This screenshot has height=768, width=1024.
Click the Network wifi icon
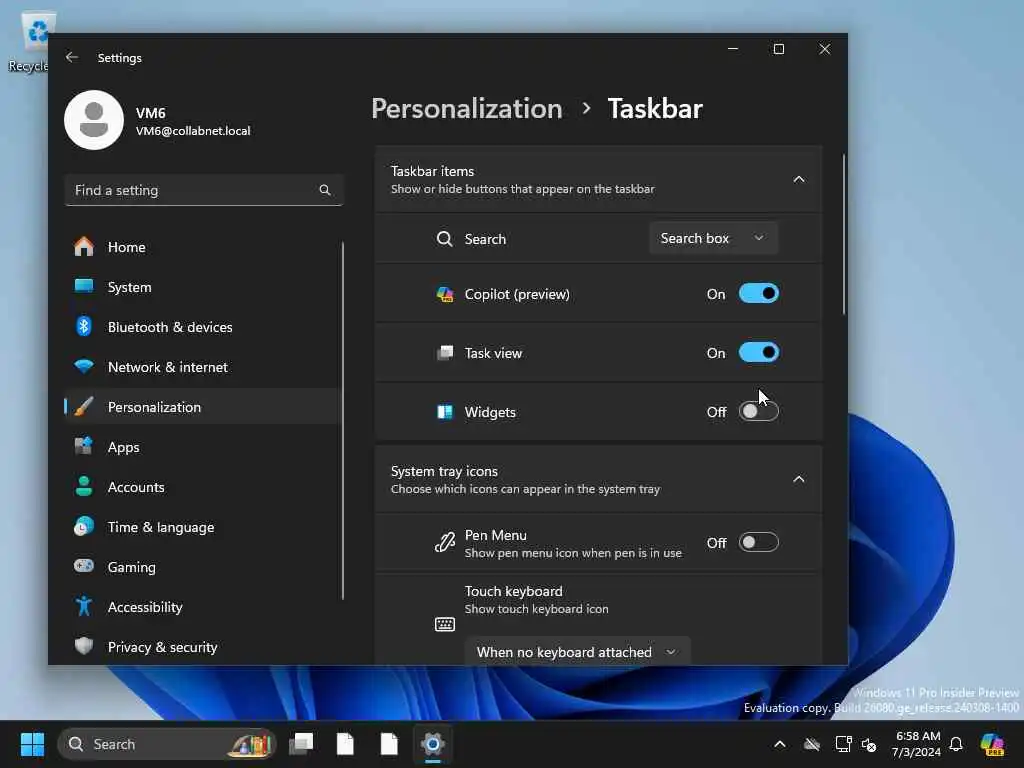point(84,366)
